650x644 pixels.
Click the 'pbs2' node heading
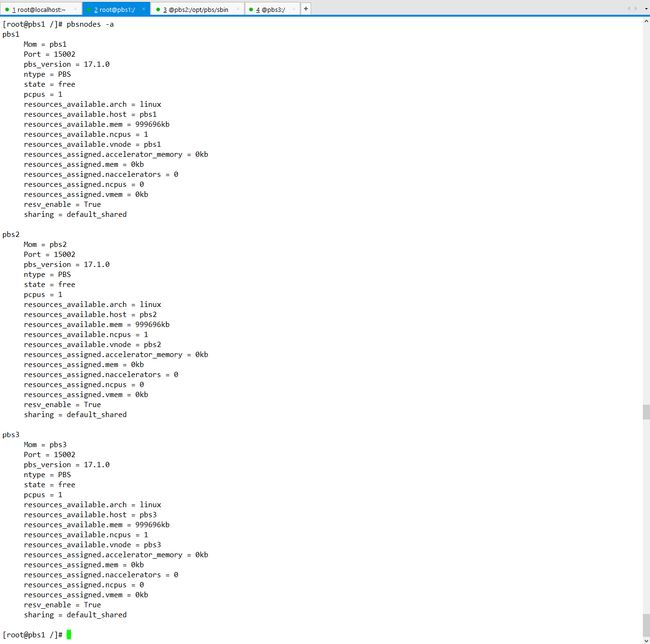(x=11, y=235)
